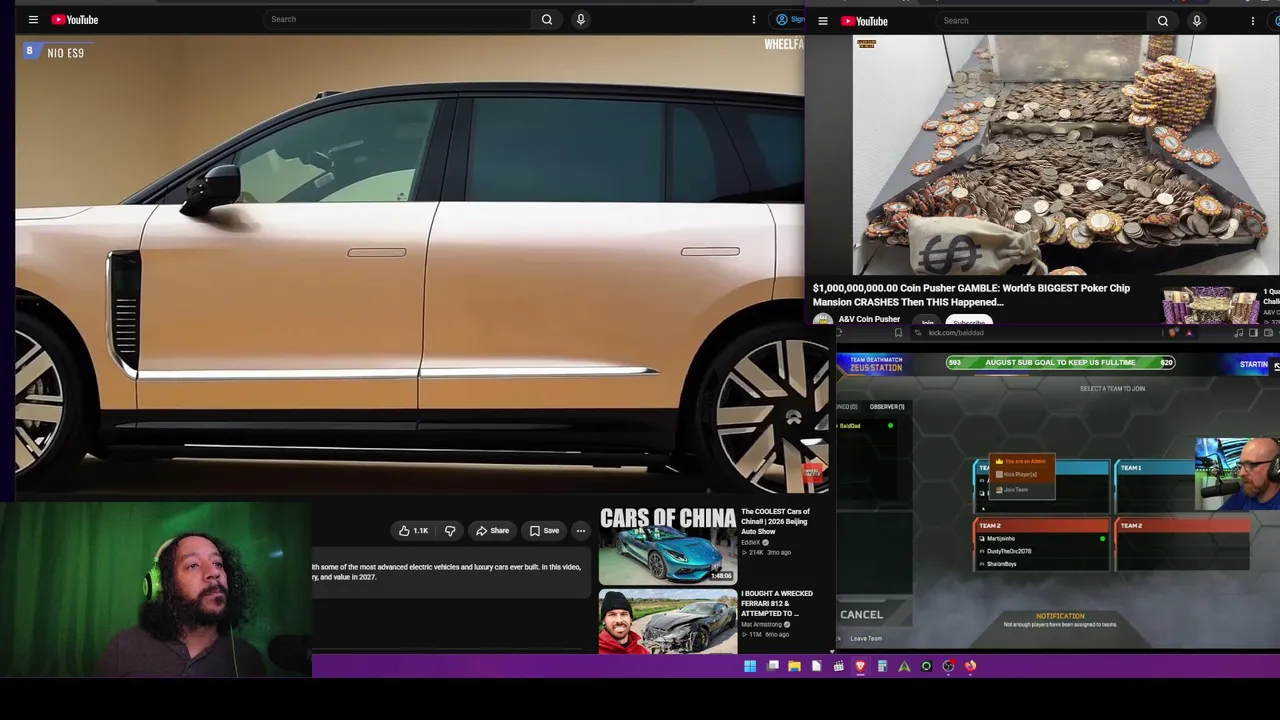The image size is (1280, 720).
Task: Dislike the NIO ES9 video
Action: coord(450,531)
